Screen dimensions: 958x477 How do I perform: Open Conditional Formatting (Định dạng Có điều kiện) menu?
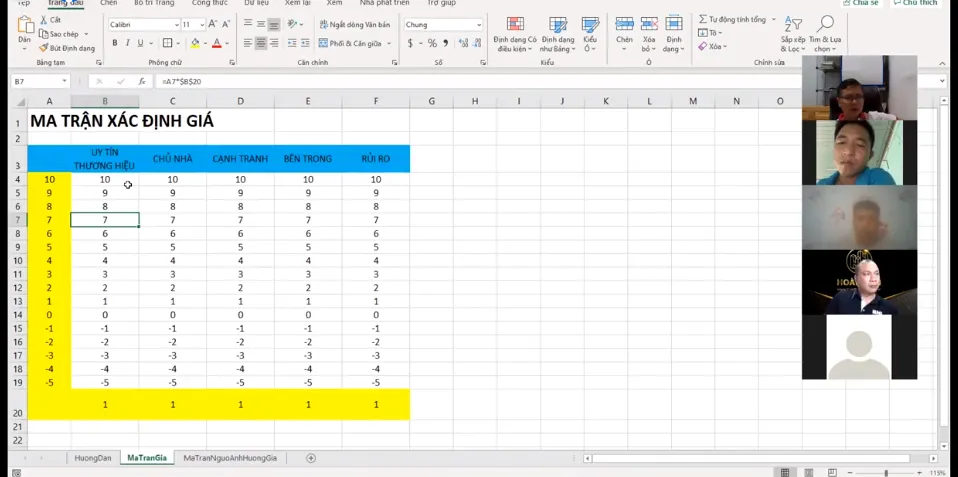tap(515, 34)
